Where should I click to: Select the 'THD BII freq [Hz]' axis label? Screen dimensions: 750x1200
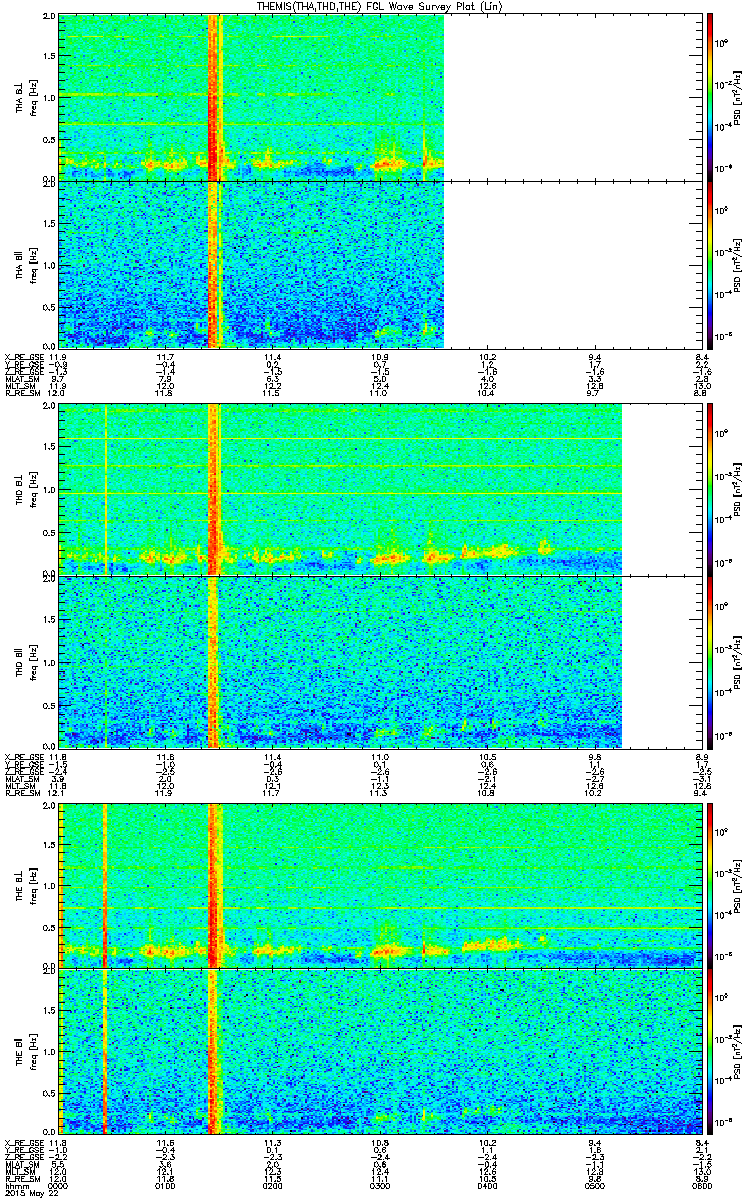click(24, 661)
